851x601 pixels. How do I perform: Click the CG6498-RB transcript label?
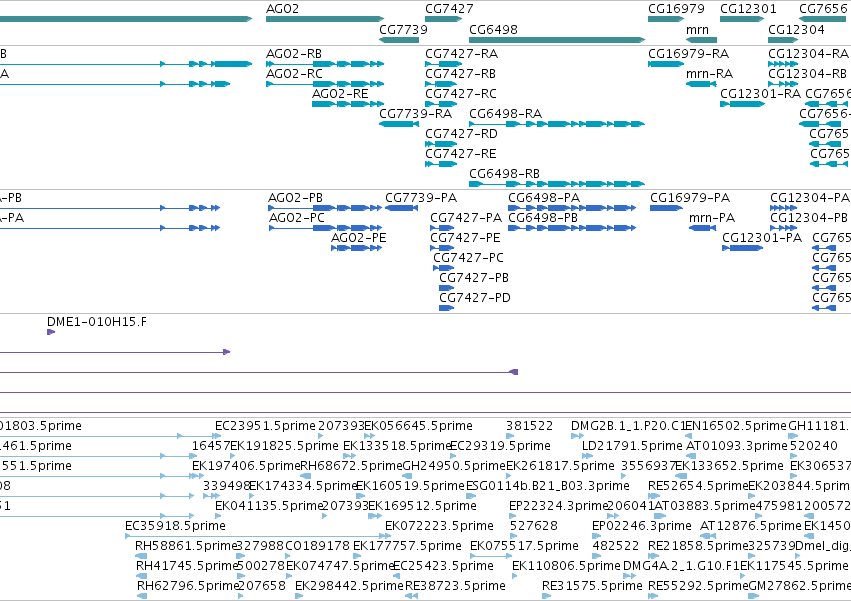[x=505, y=174]
